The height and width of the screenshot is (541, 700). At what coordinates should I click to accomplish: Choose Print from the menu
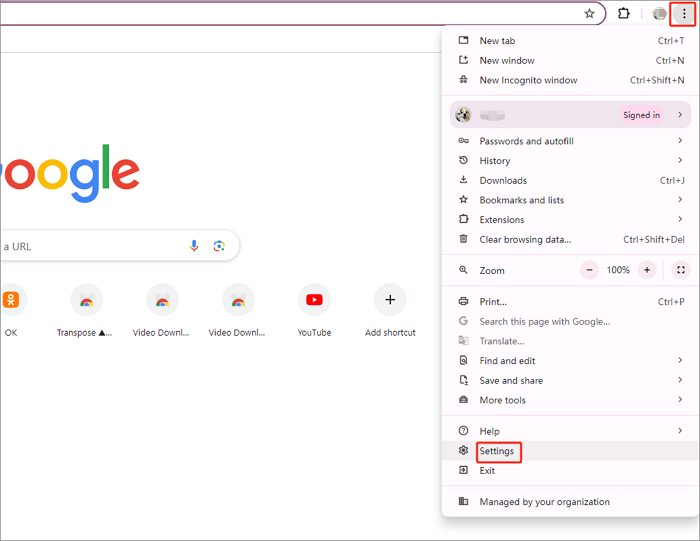[571, 302]
